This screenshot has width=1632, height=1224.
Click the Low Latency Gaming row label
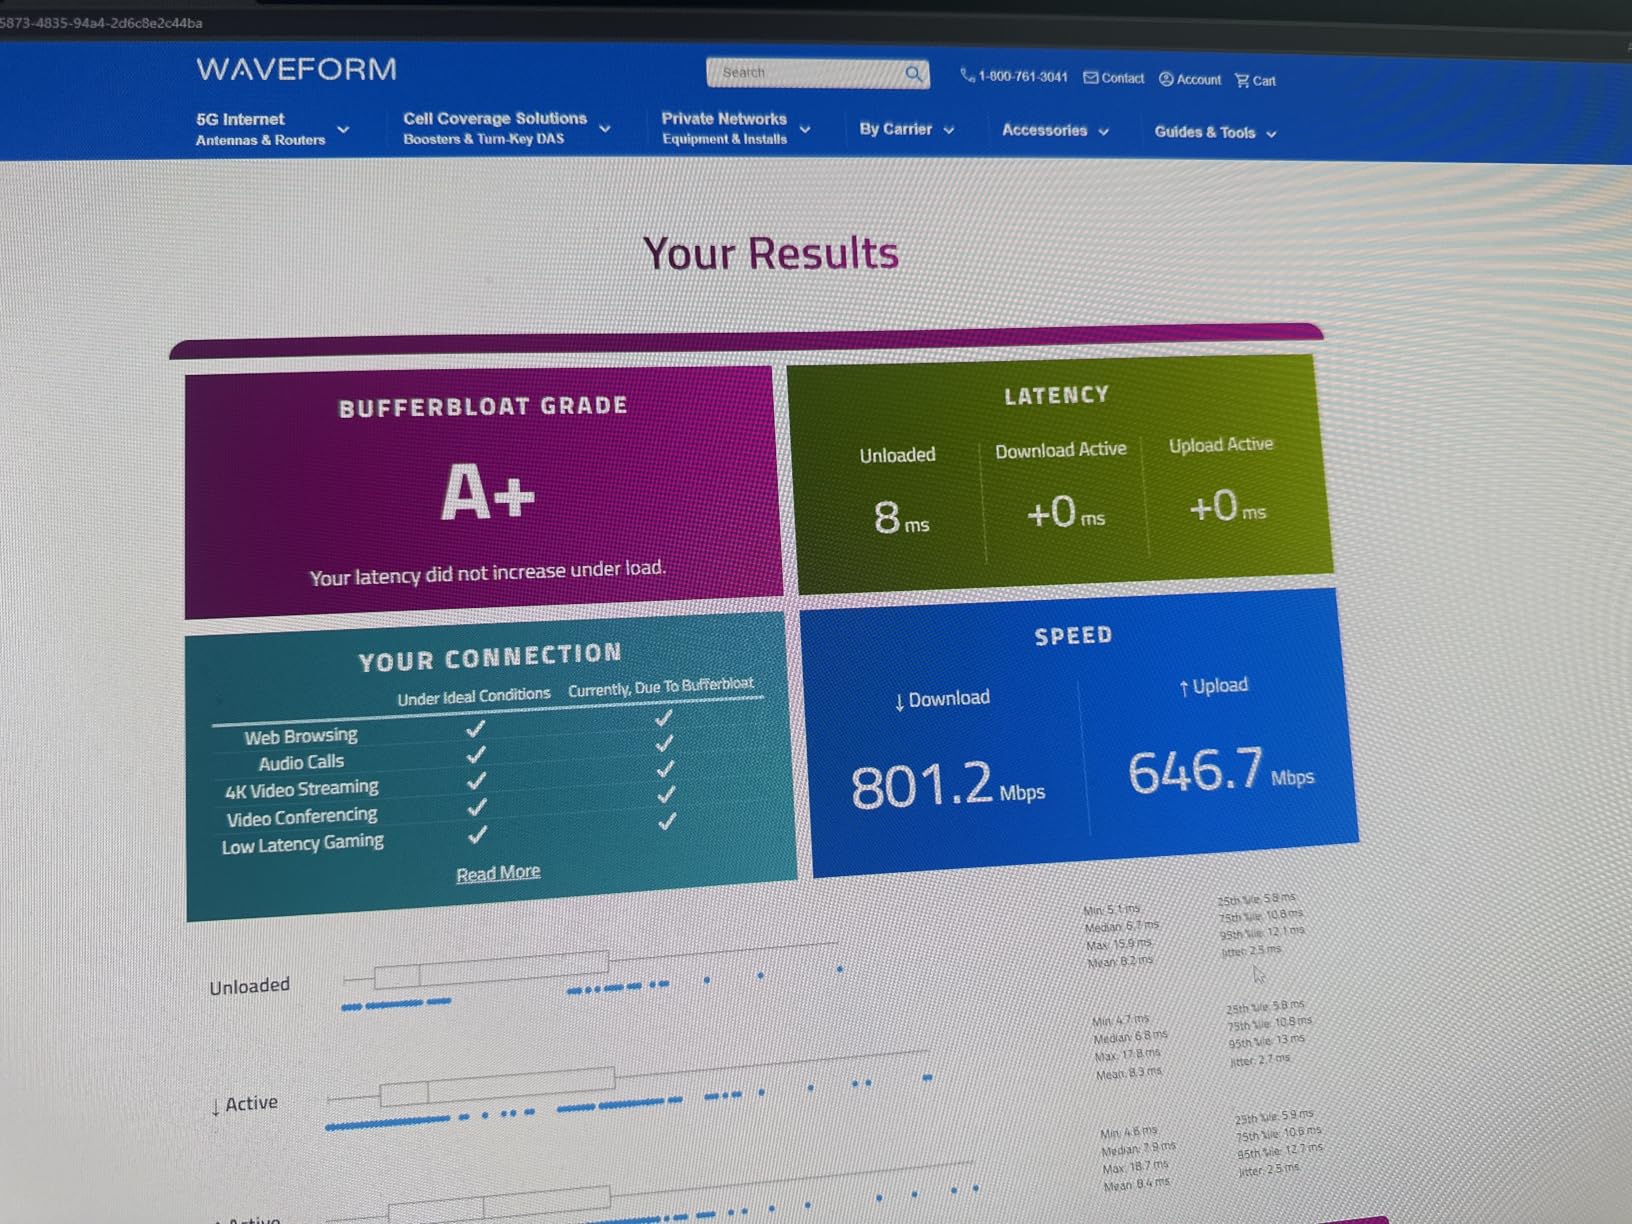(x=303, y=844)
